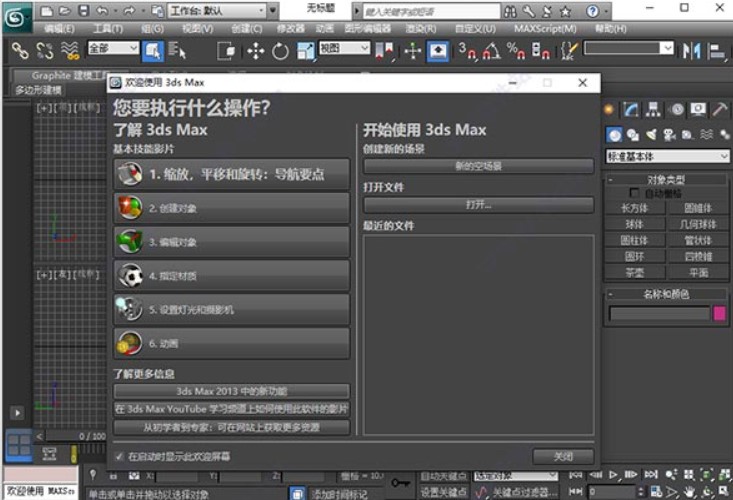Click the Unlink Selection icon
Viewport: 733px width, 500px height.
pyautogui.click(x=45, y=50)
